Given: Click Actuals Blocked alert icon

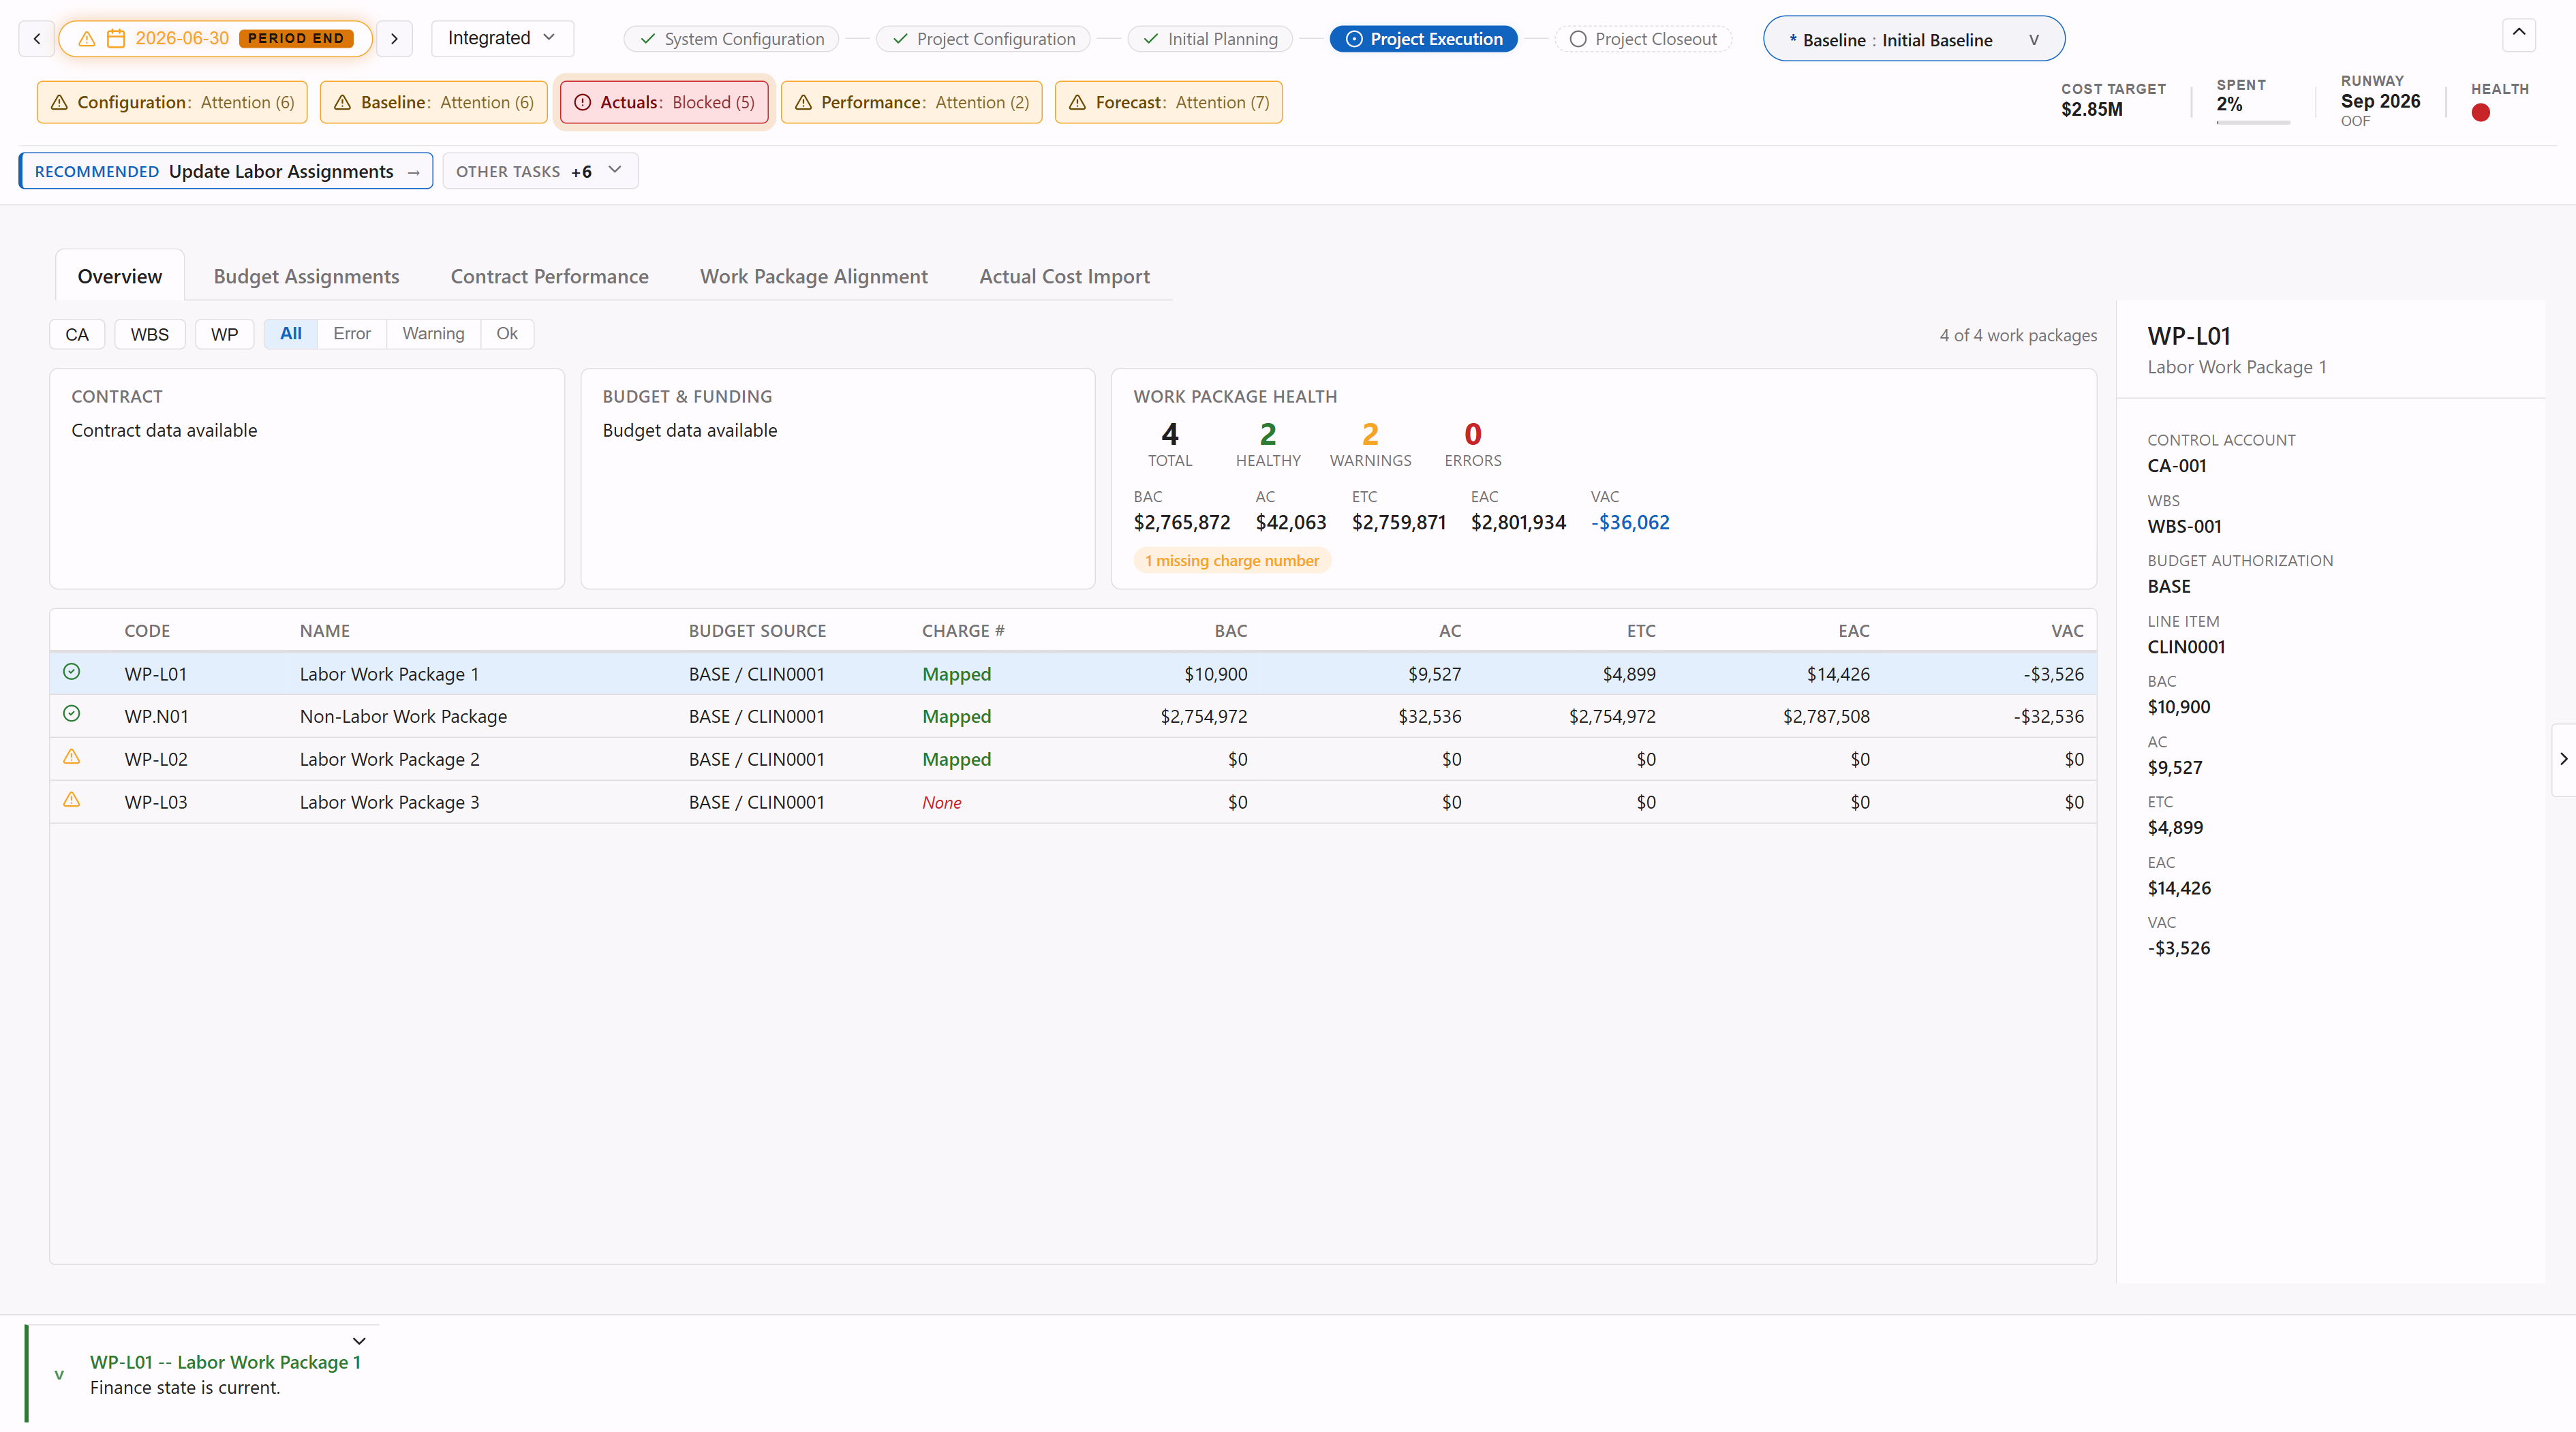Looking at the screenshot, I should click(582, 102).
